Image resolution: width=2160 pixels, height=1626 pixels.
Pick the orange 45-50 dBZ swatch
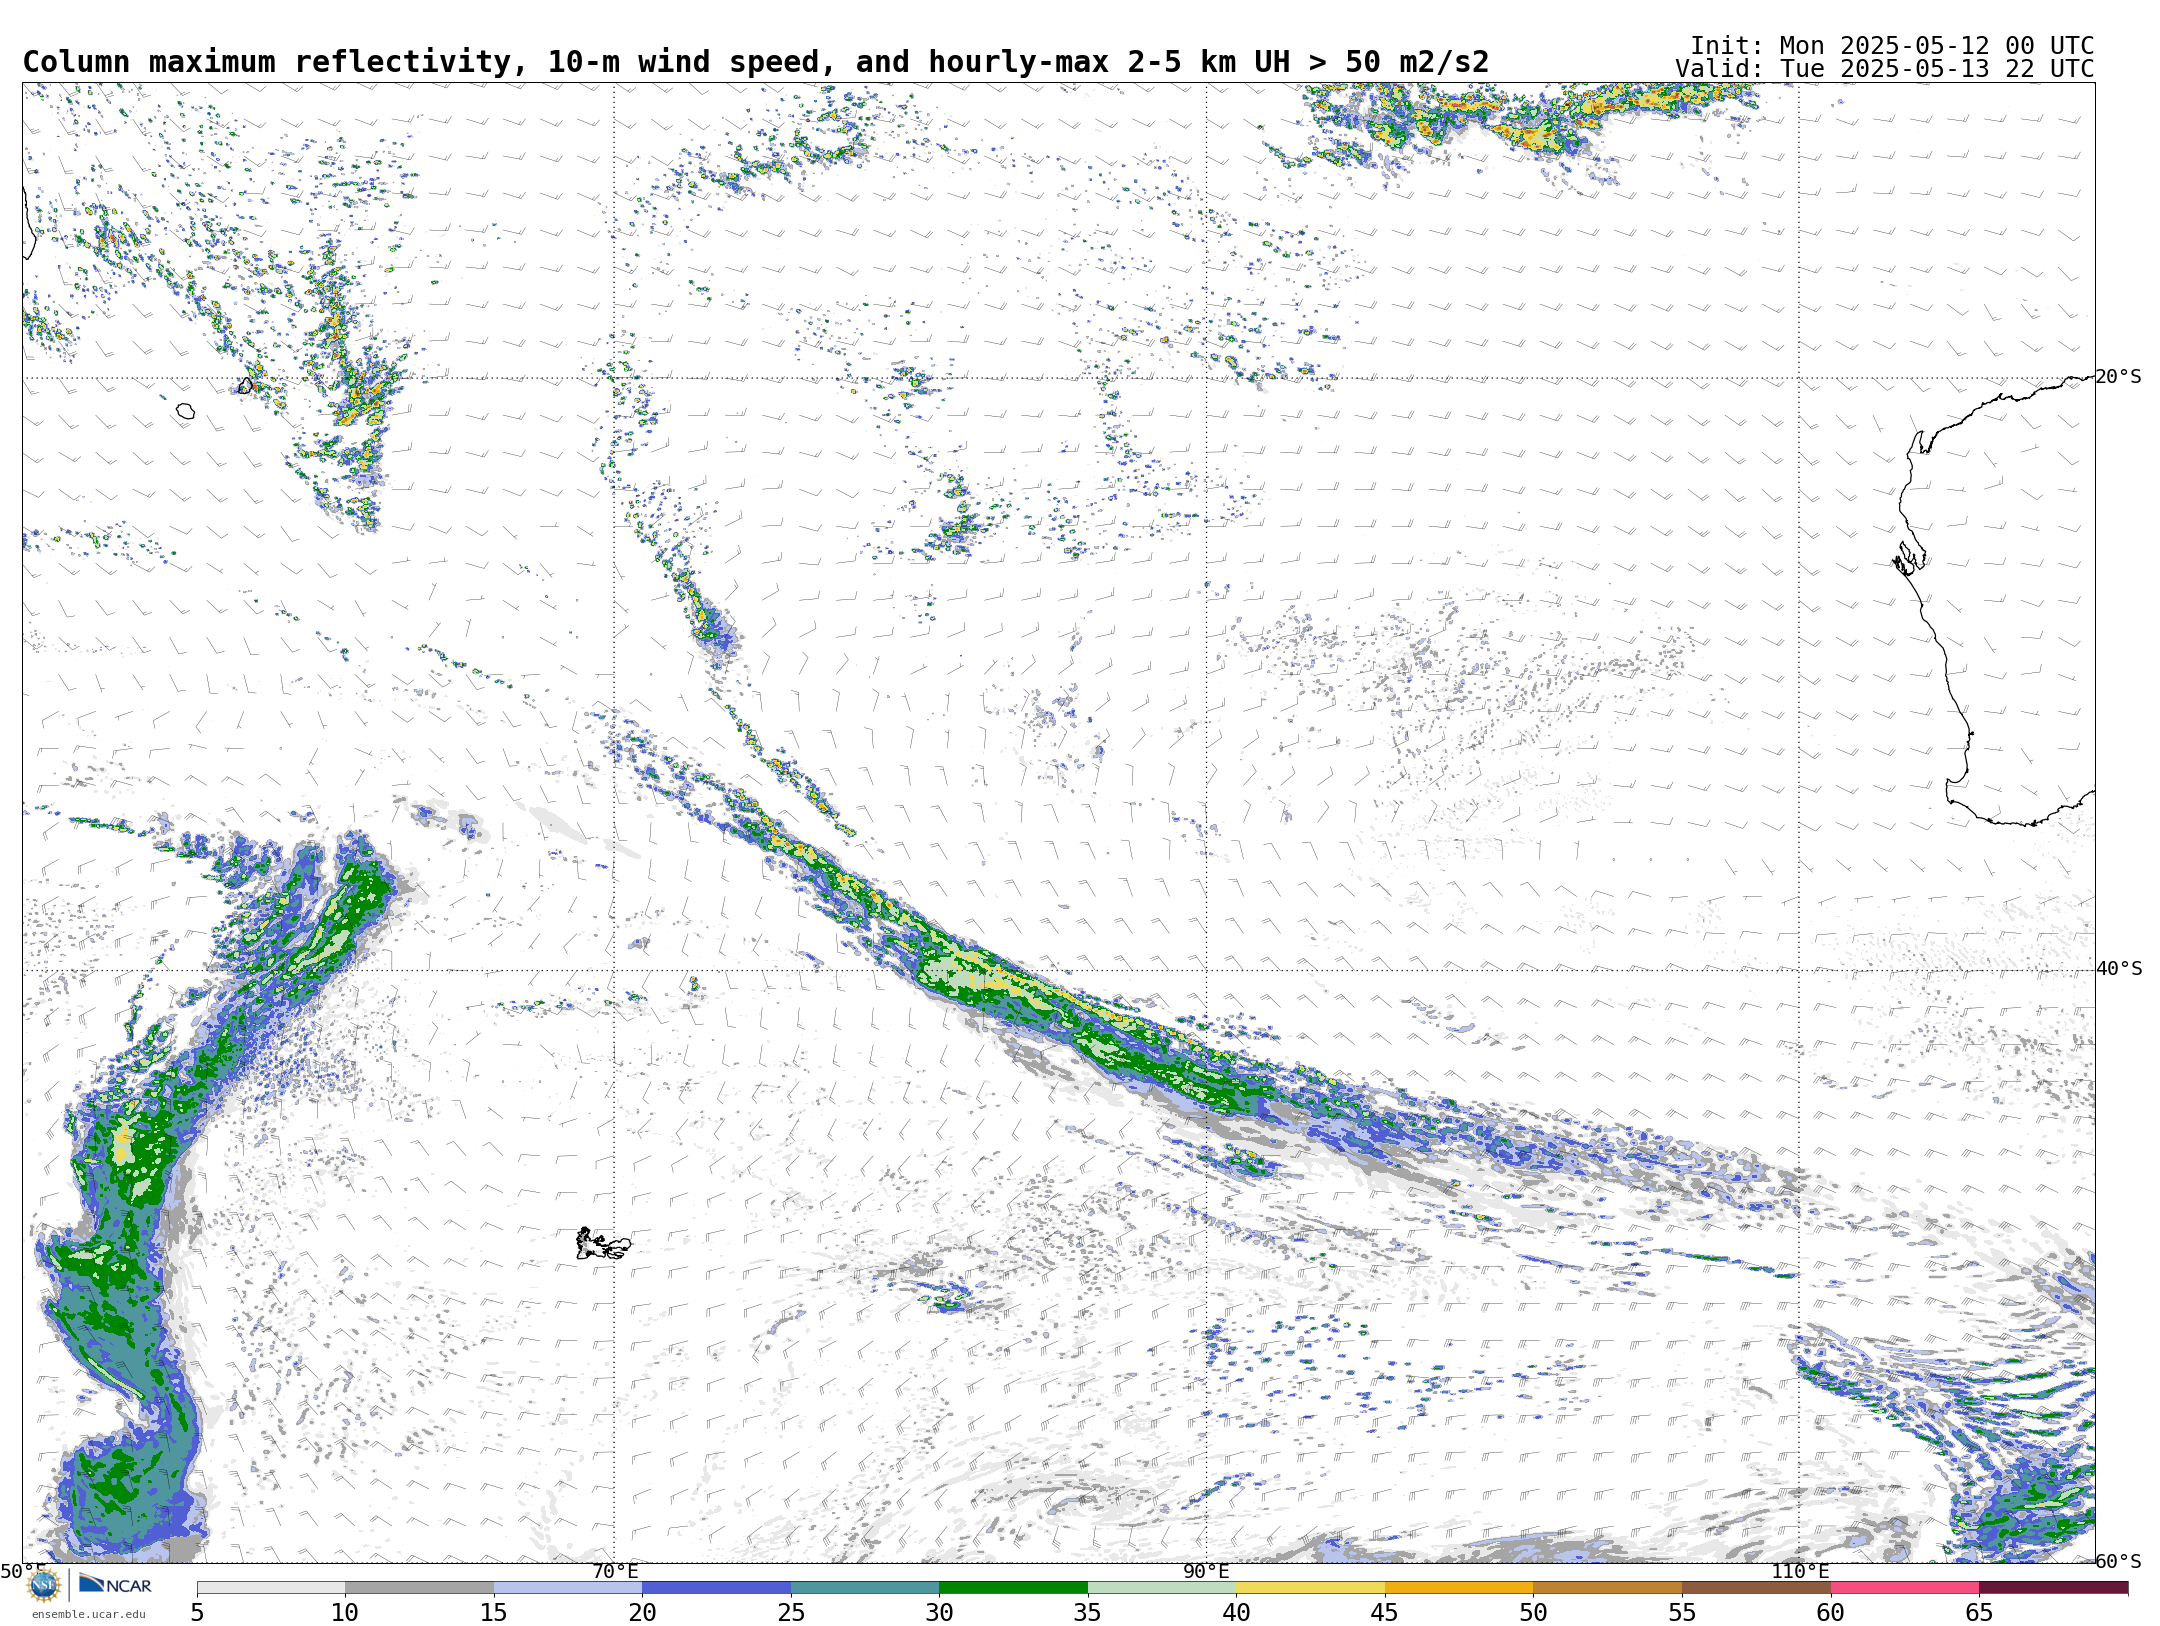(x=1459, y=1588)
